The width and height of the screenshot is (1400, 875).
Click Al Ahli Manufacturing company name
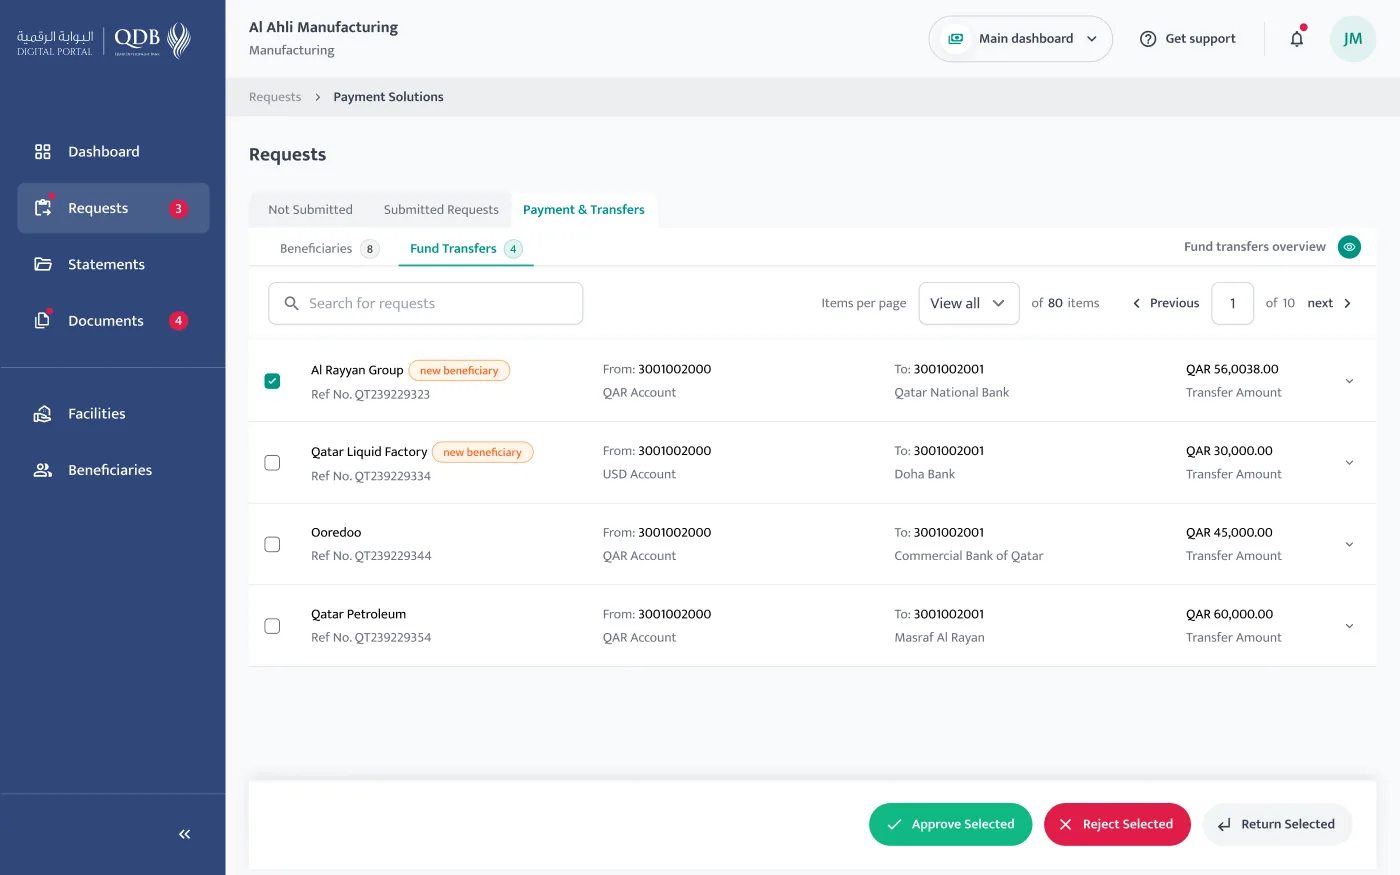323,27
